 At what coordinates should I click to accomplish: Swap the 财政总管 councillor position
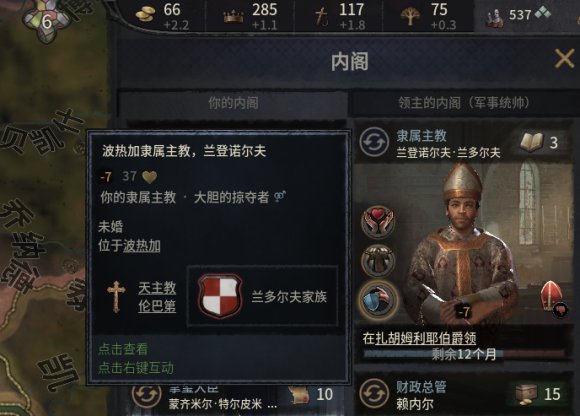coord(374,394)
